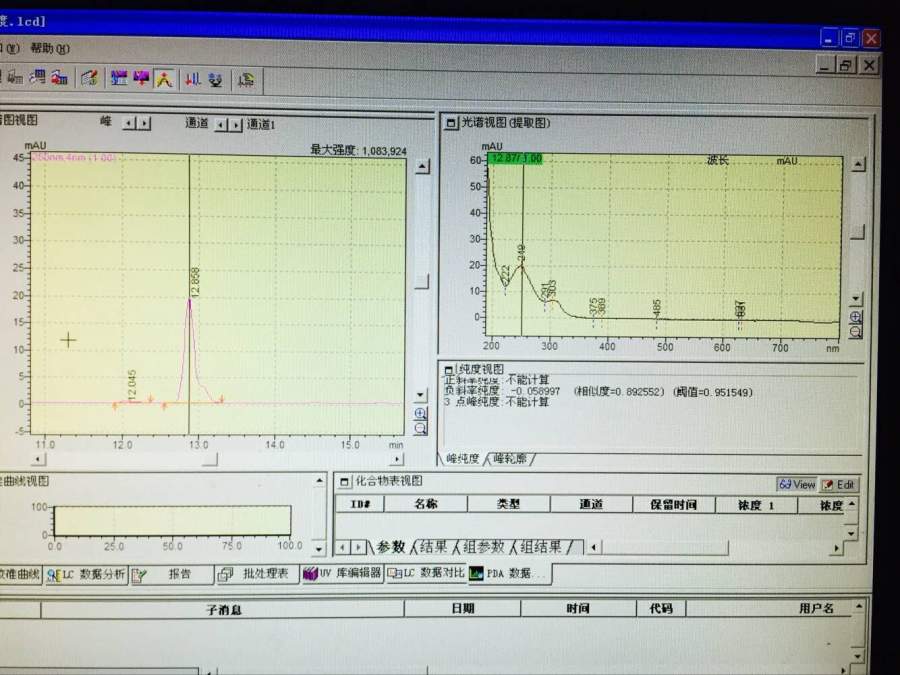
Task: Switch to the next channel (通道) arrow
Action: [235, 124]
